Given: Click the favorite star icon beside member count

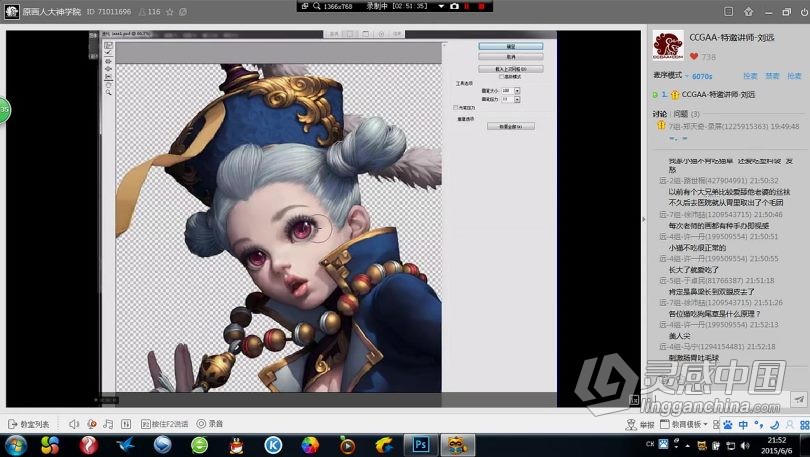Looking at the screenshot, I should [x=169, y=11].
